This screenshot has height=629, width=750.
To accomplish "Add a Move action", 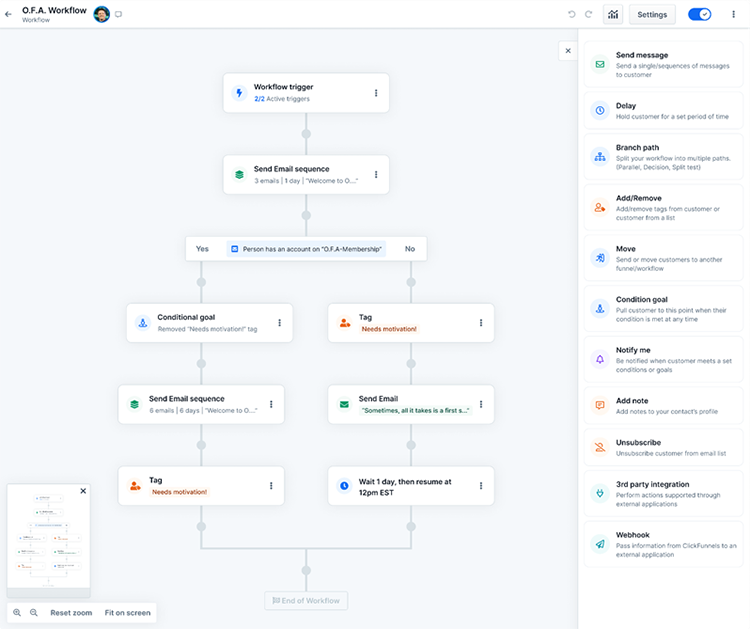I will click(663, 258).
